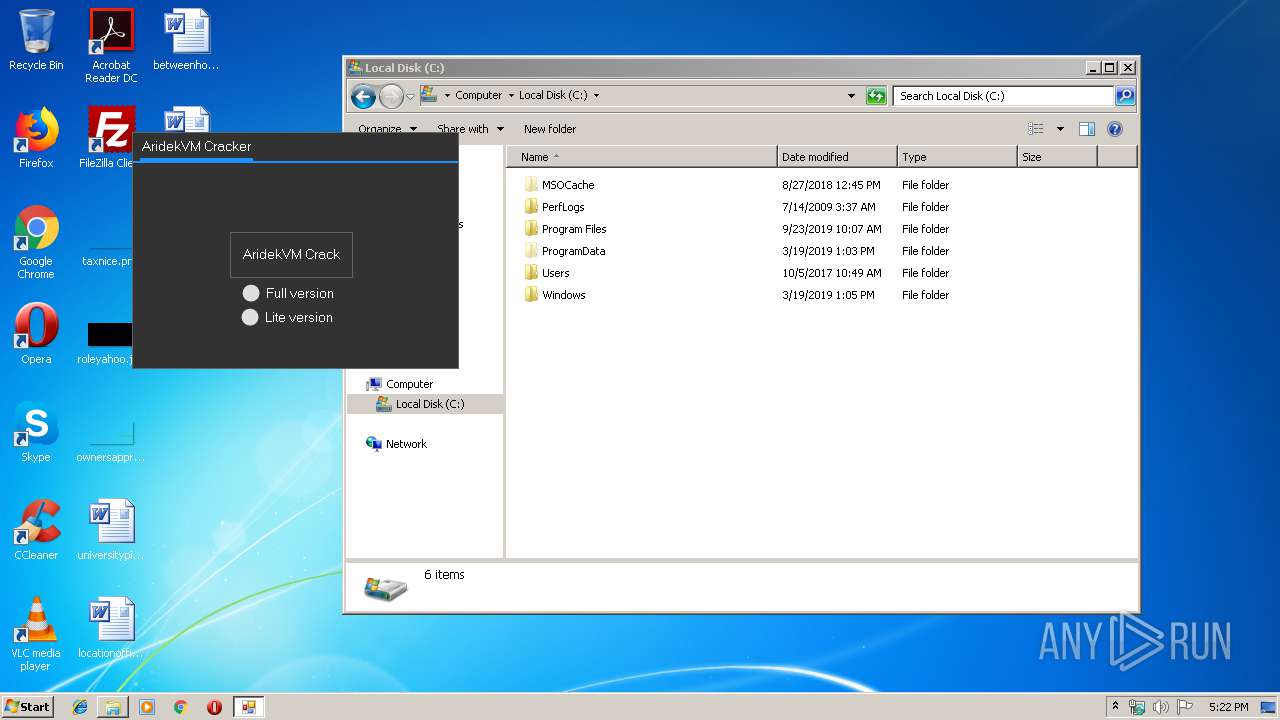Sort by the Name column header
This screenshot has width=1280, height=720.
pos(642,157)
